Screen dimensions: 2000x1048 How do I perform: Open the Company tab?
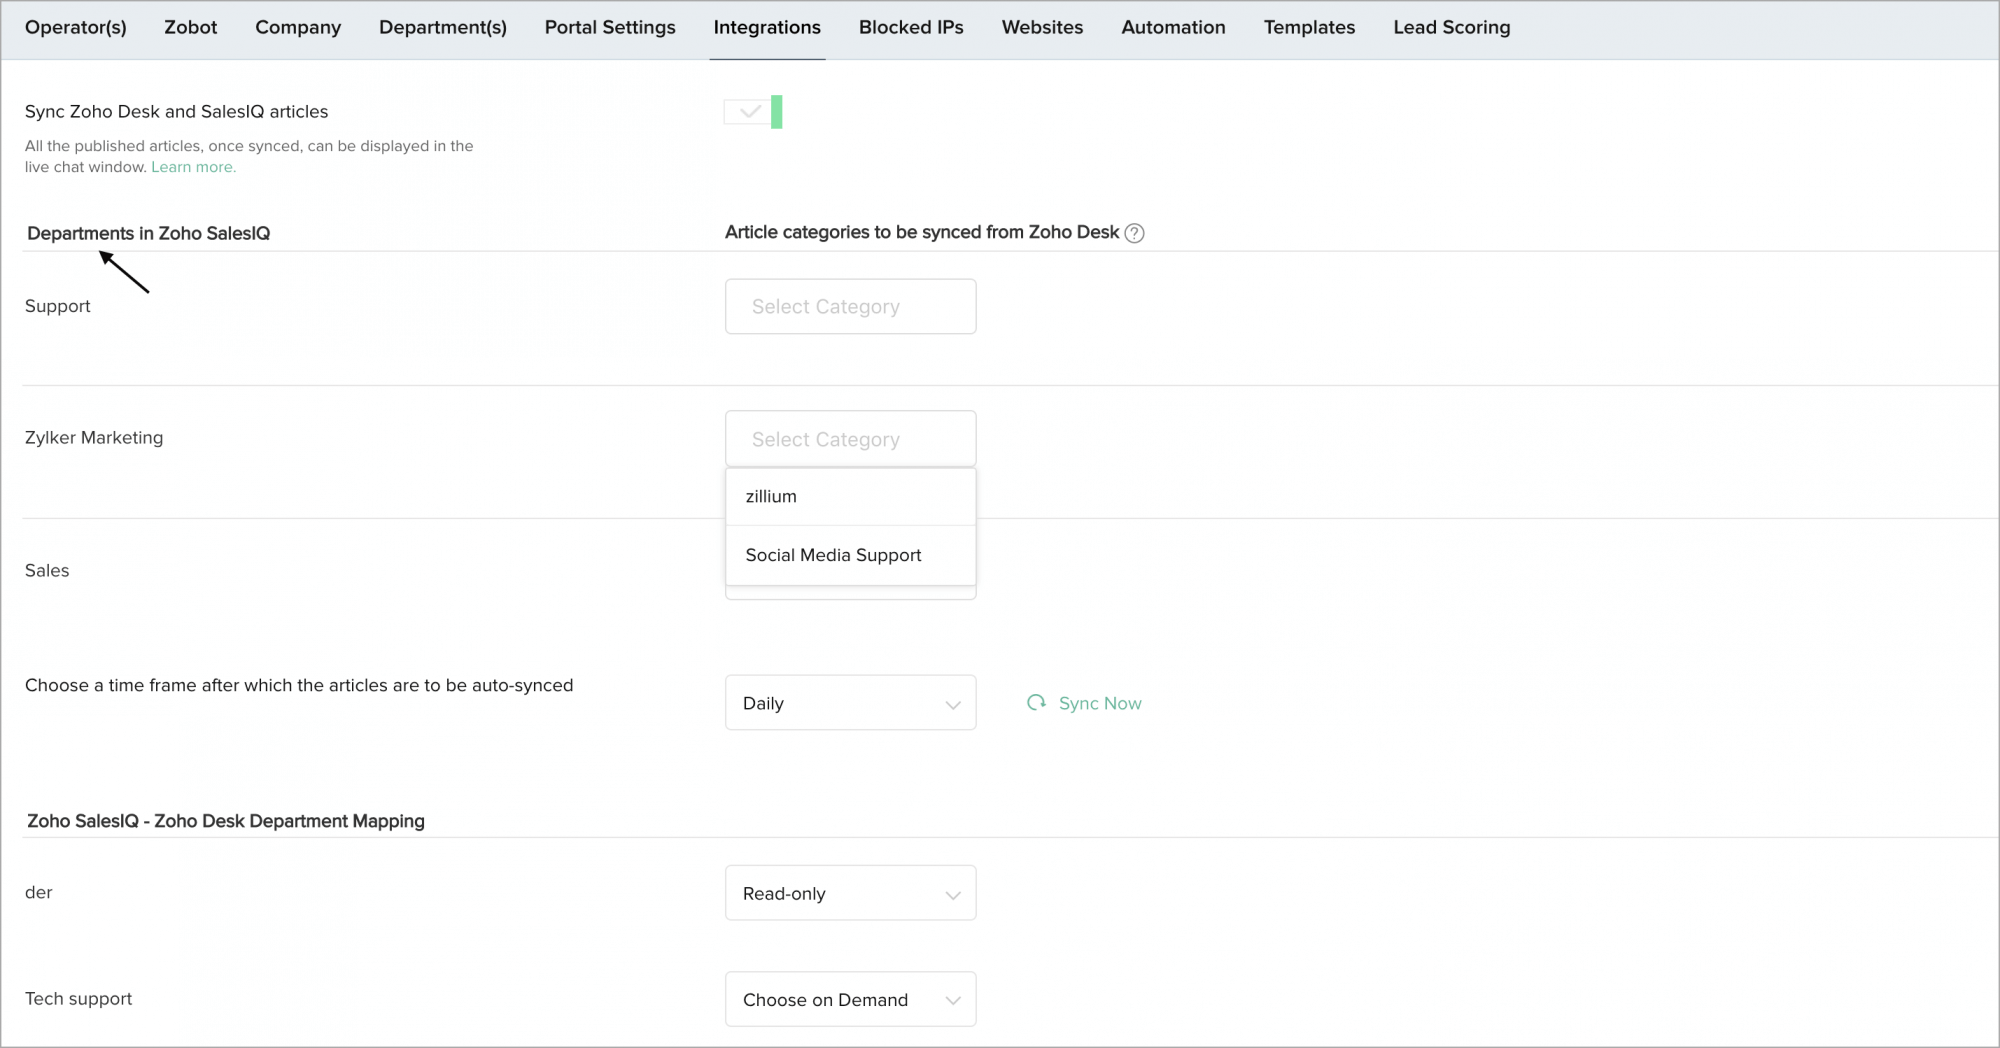click(298, 28)
